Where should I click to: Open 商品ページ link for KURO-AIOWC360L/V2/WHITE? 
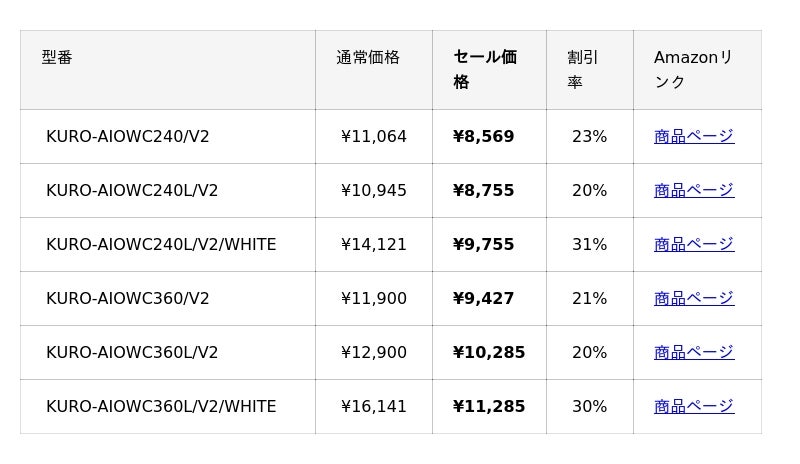(x=694, y=406)
